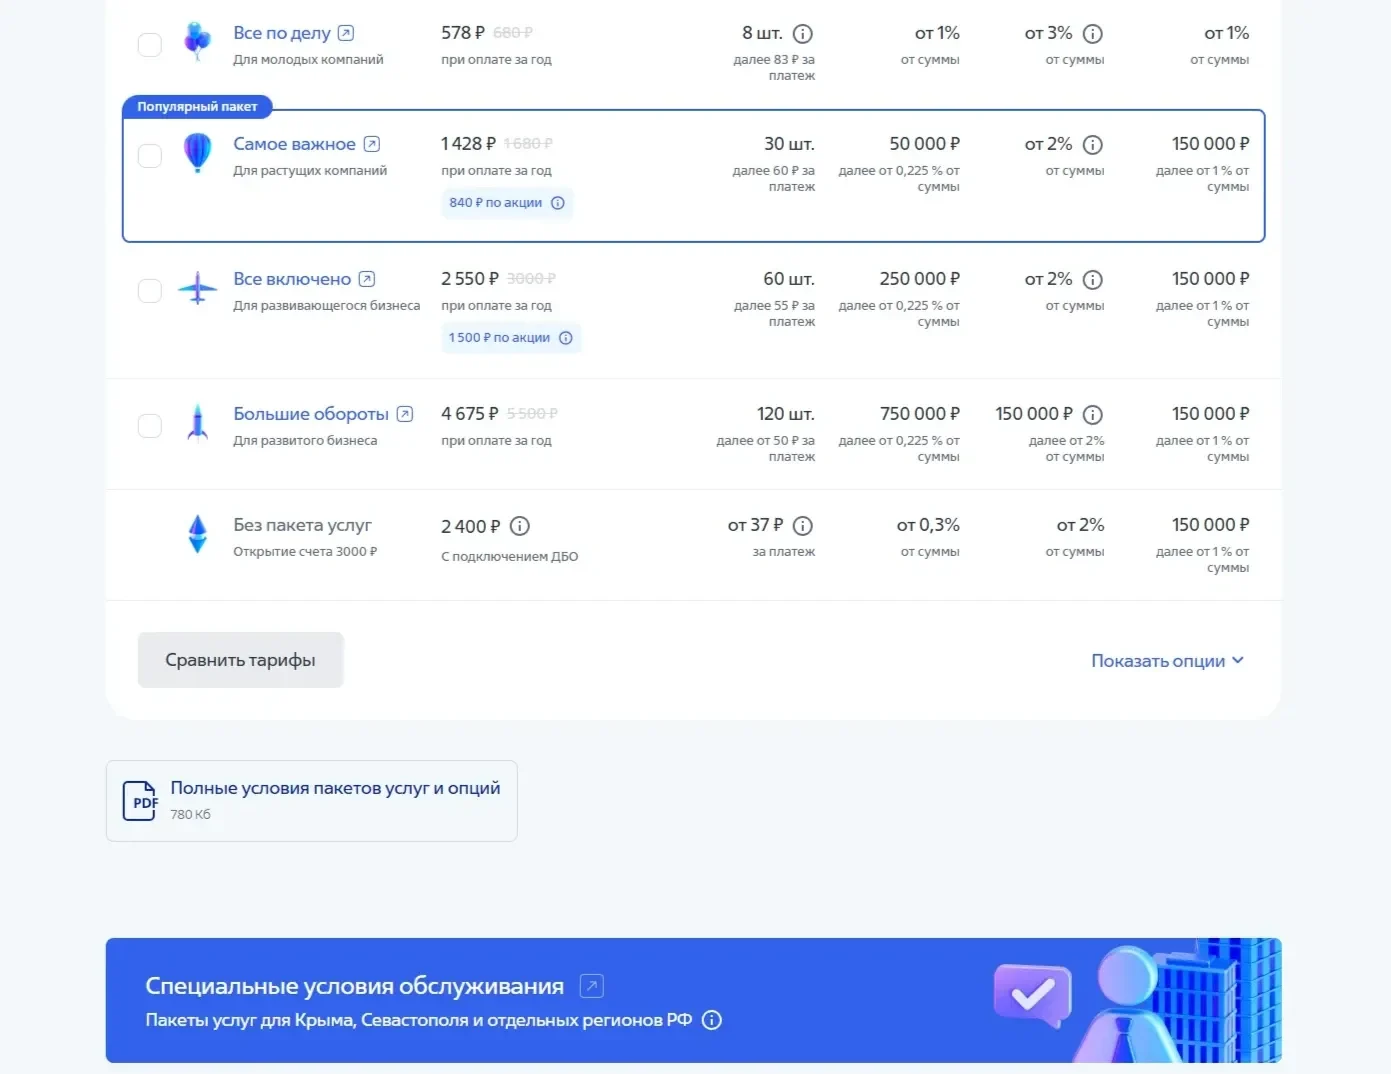
Task: Show info for от 3% in Все по делу row
Action: coord(1093,34)
